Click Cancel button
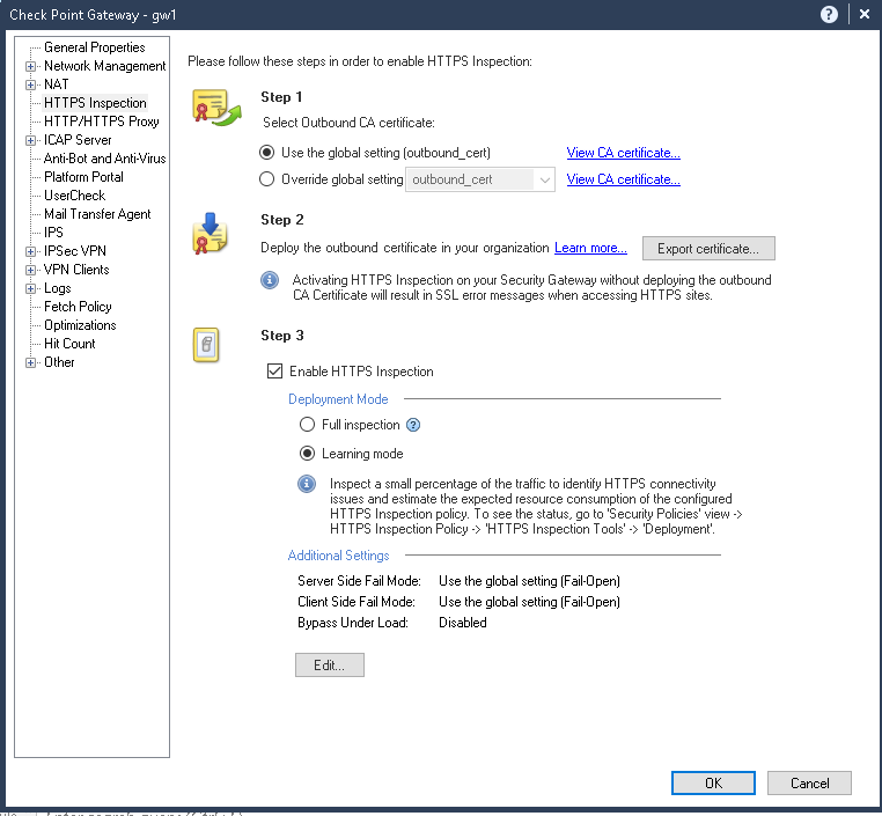Screen dimensions: 882x816 pyautogui.click(x=809, y=783)
